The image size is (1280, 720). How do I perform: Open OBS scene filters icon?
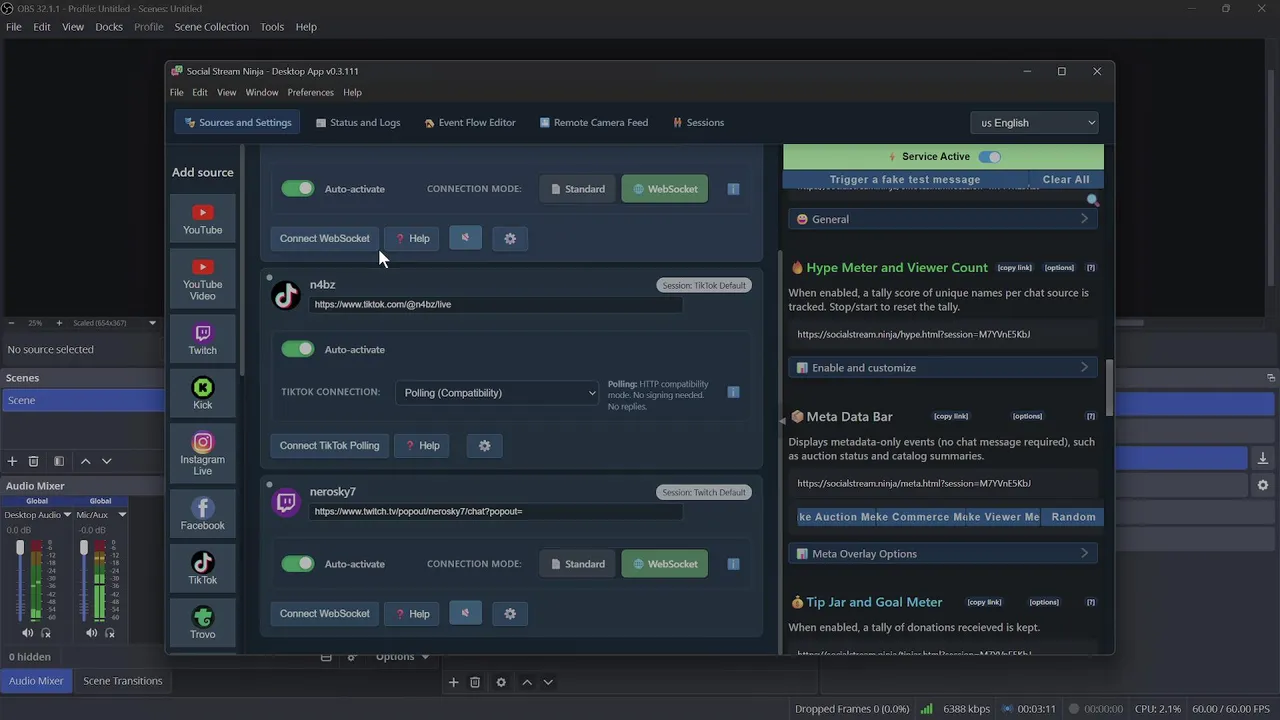pyautogui.click(x=59, y=461)
